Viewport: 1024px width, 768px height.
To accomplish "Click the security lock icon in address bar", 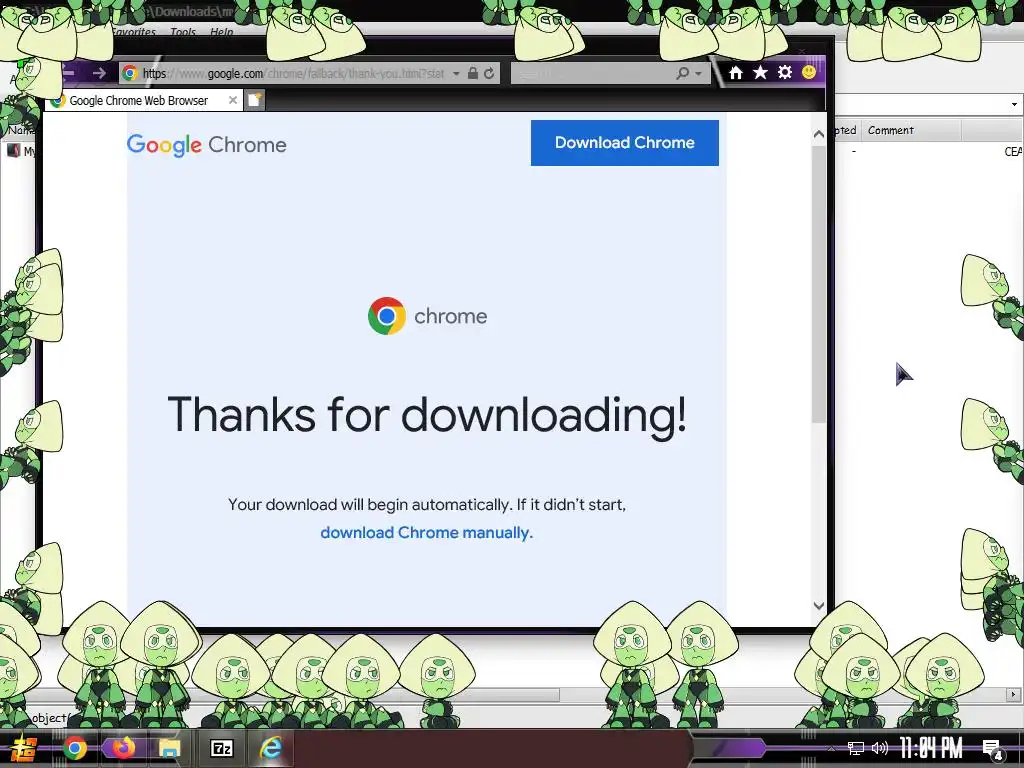I will tap(473, 73).
